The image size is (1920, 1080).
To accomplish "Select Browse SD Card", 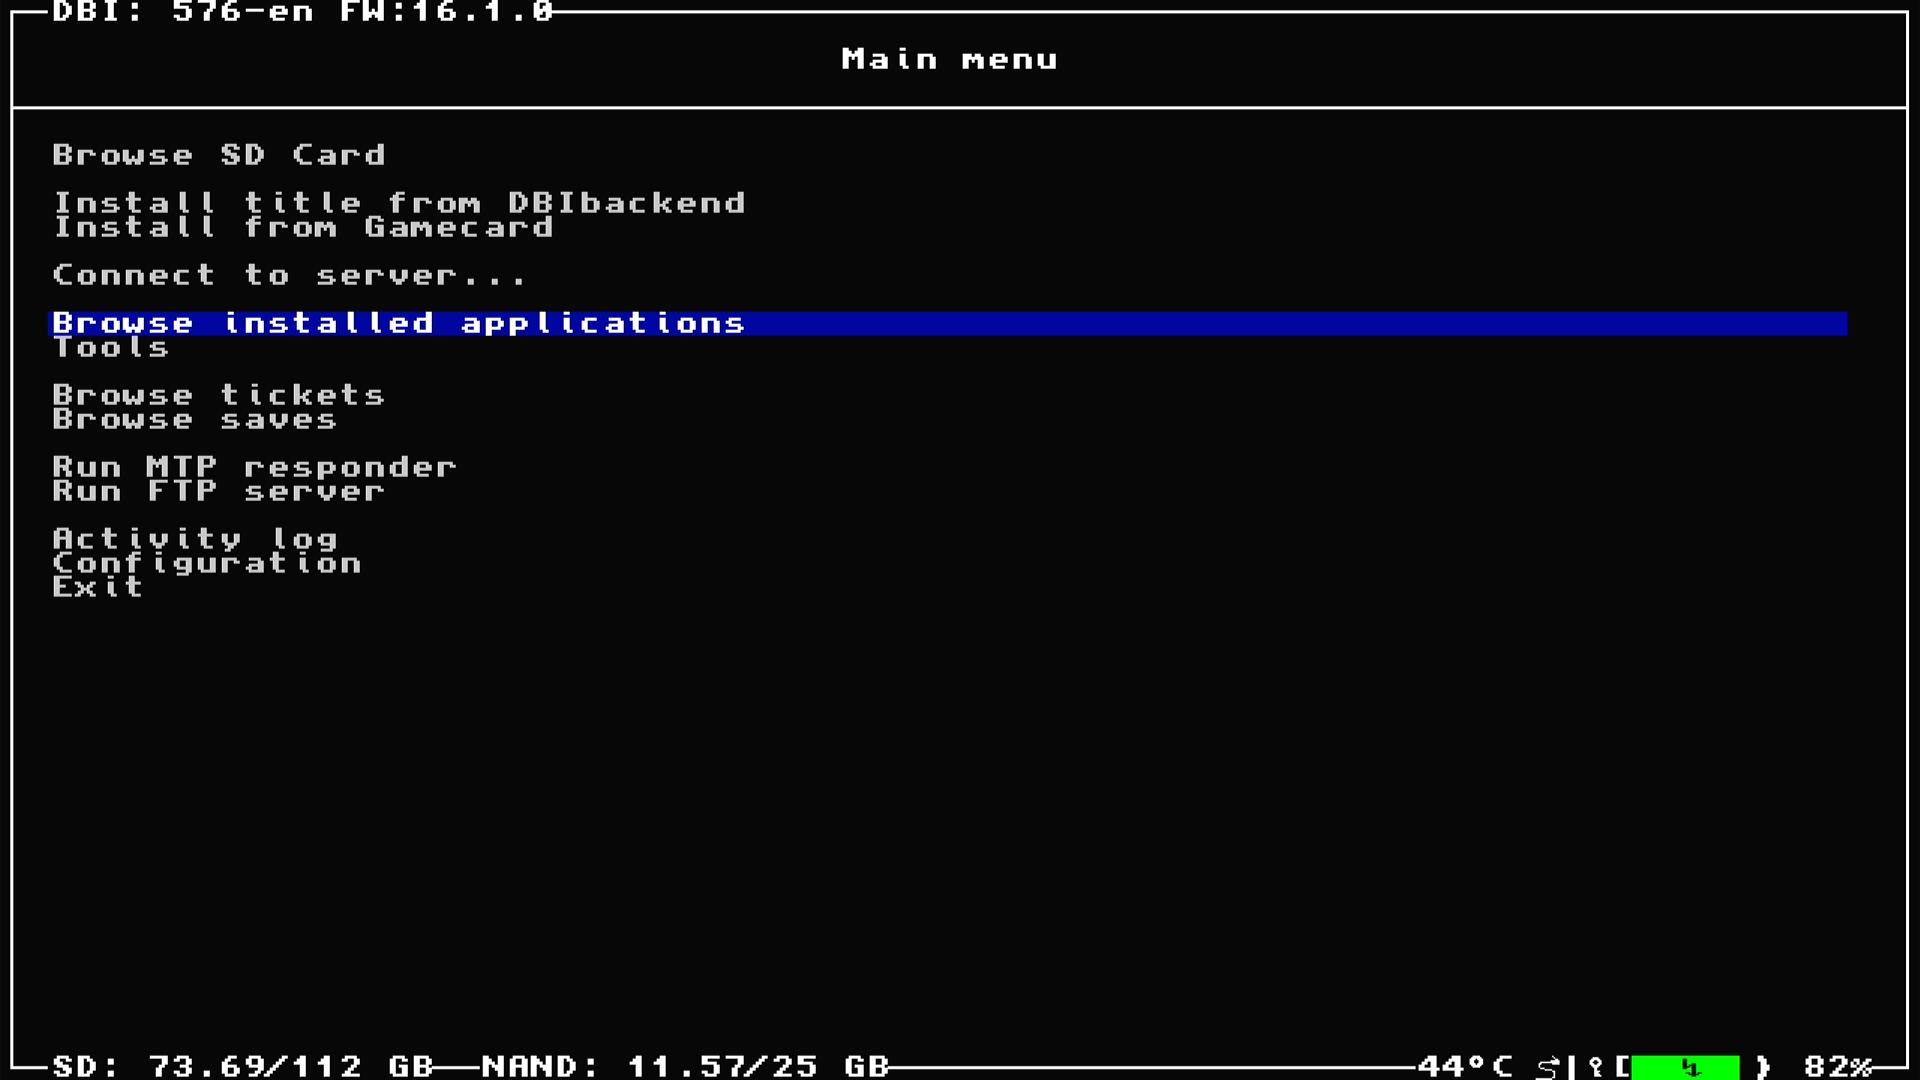I will pyautogui.click(x=219, y=155).
